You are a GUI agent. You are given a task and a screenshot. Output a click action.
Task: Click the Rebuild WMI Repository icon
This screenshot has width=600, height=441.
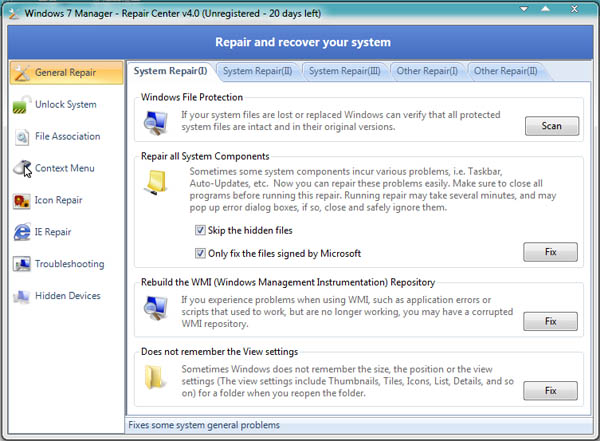(x=156, y=308)
